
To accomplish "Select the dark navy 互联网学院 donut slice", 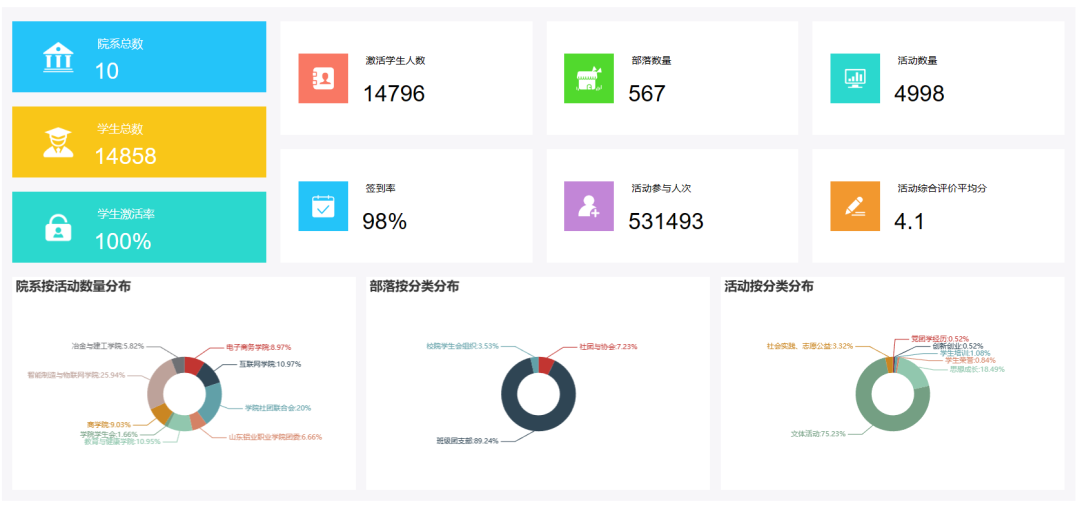I will [208, 374].
